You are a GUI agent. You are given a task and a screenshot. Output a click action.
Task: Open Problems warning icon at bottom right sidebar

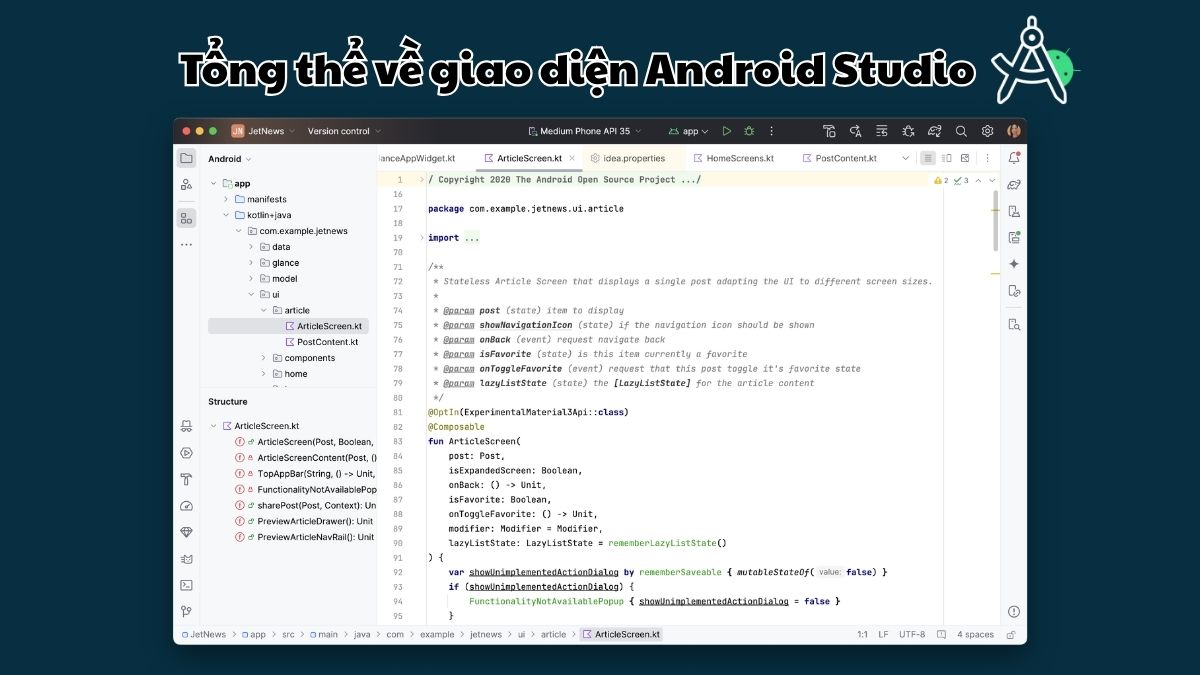pyautogui.click(x=1014, y=611)
